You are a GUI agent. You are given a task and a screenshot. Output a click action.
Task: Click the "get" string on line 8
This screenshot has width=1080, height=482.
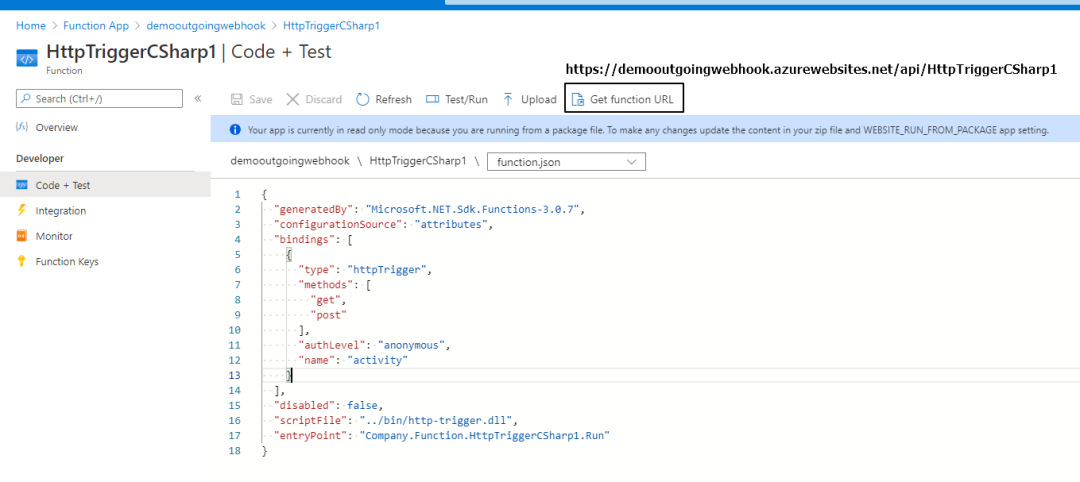pos(324,300)
